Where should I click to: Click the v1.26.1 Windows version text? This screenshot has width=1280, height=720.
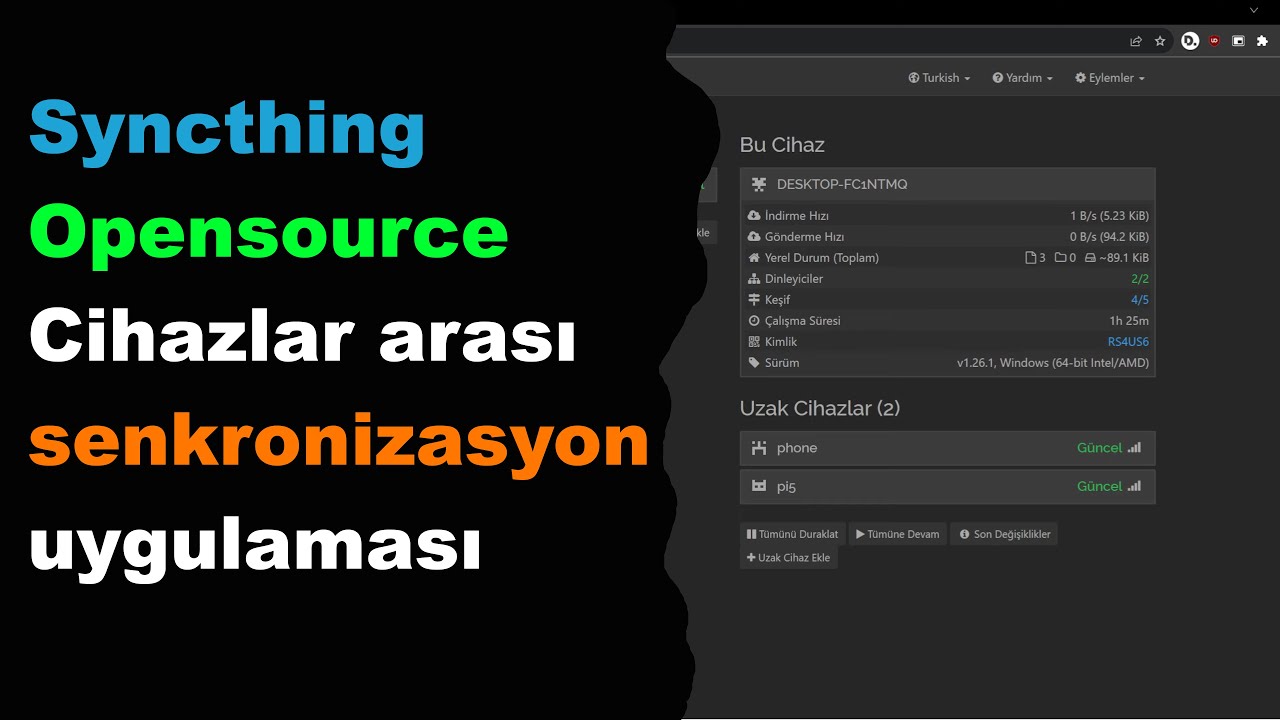pyautogui.click(x=1053, y=363)
